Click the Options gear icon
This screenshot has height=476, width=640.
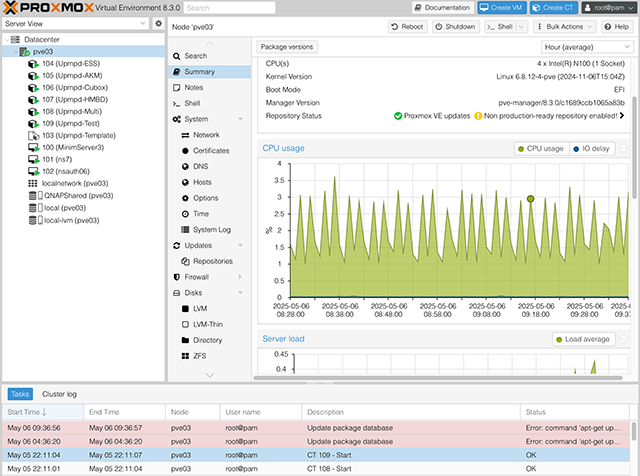click(185, 198)
